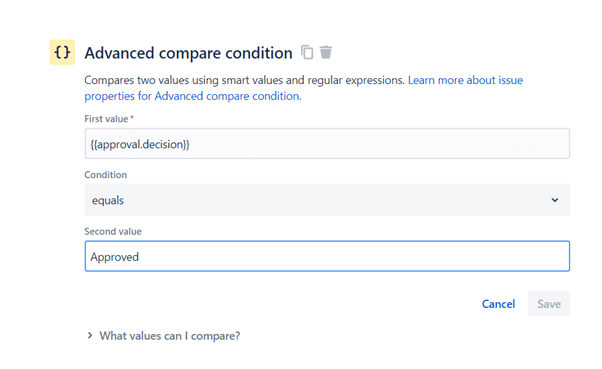The width and height of the screenshot is (602, 369).
Task: Open the Condition dropdown showing equals
Action: point(327,200)
